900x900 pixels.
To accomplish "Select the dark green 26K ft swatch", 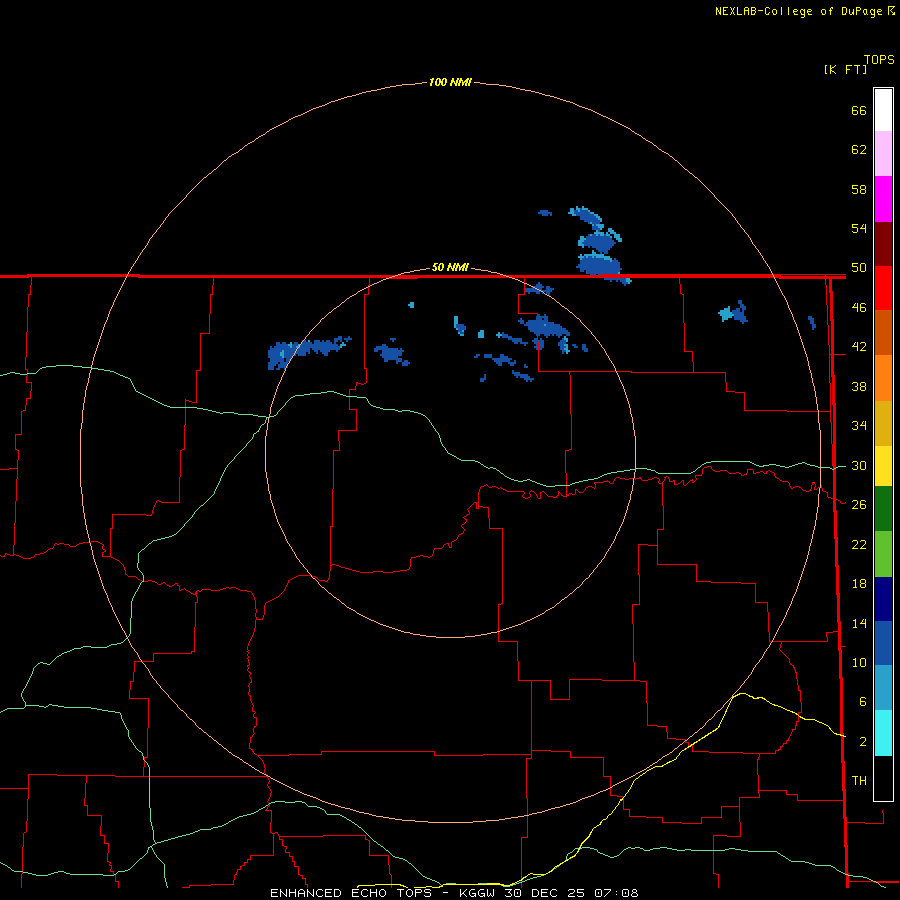I will pos(883,509).
